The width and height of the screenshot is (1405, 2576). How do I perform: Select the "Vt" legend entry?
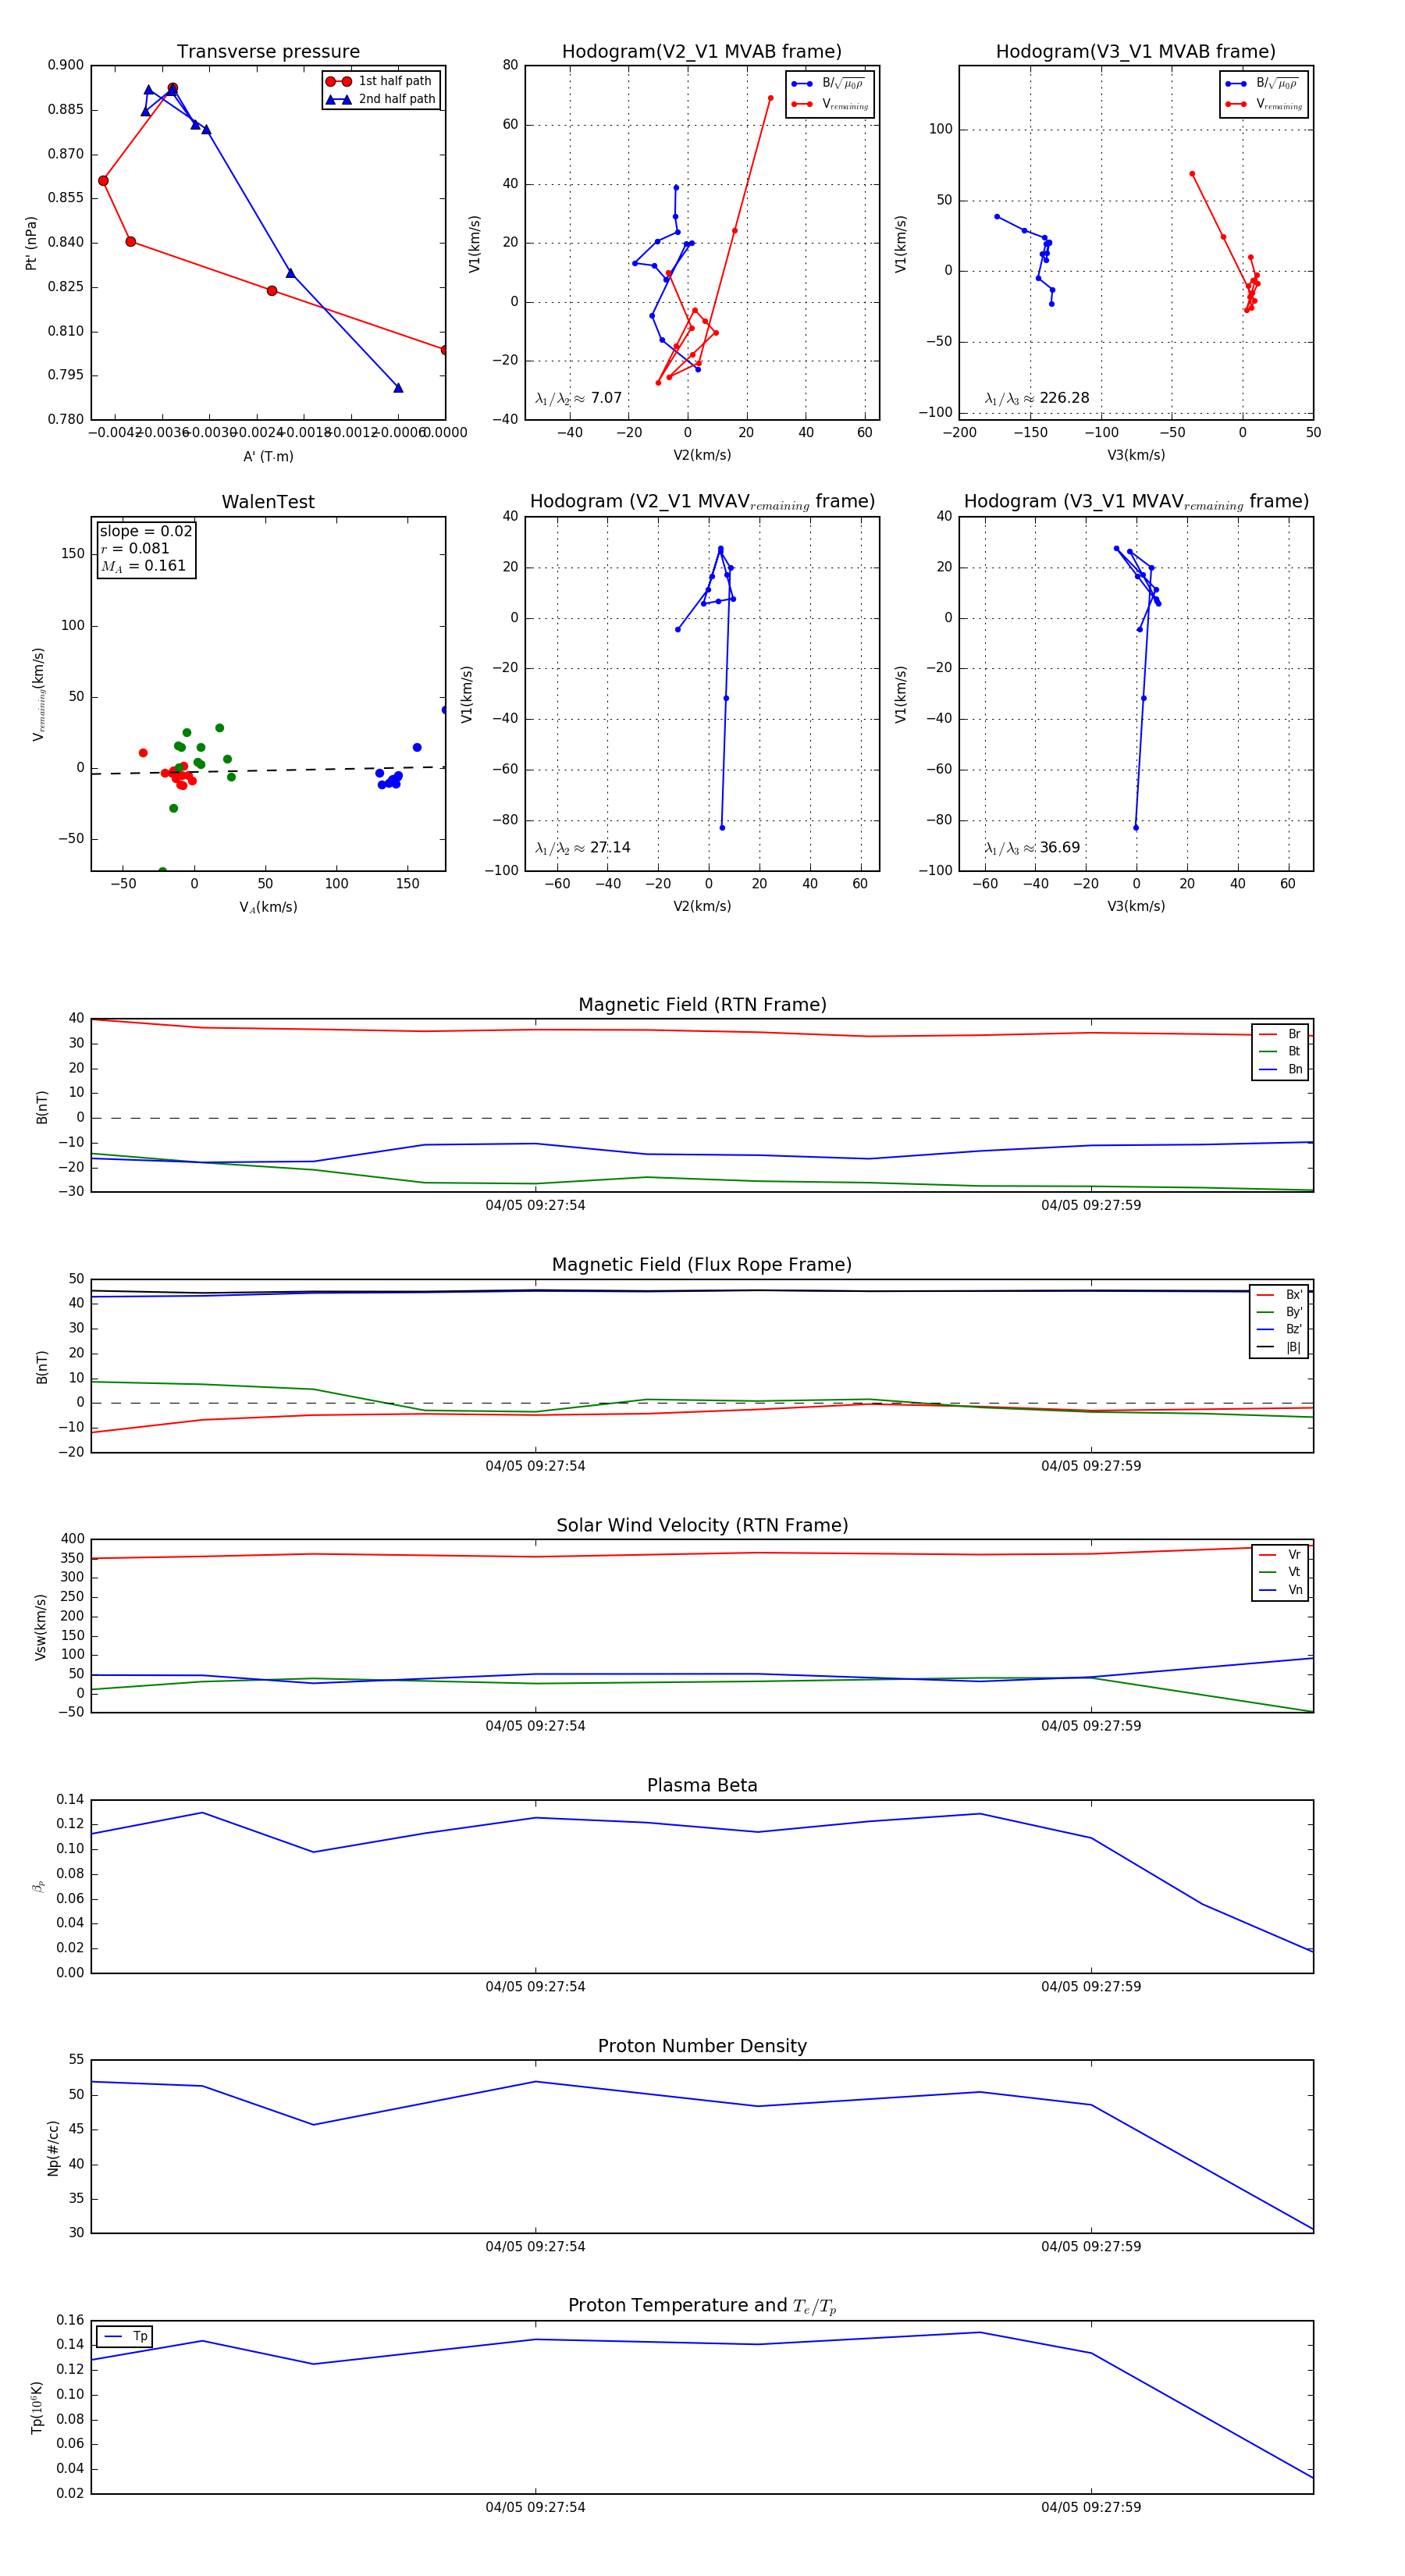[x=1280, y=1573]
